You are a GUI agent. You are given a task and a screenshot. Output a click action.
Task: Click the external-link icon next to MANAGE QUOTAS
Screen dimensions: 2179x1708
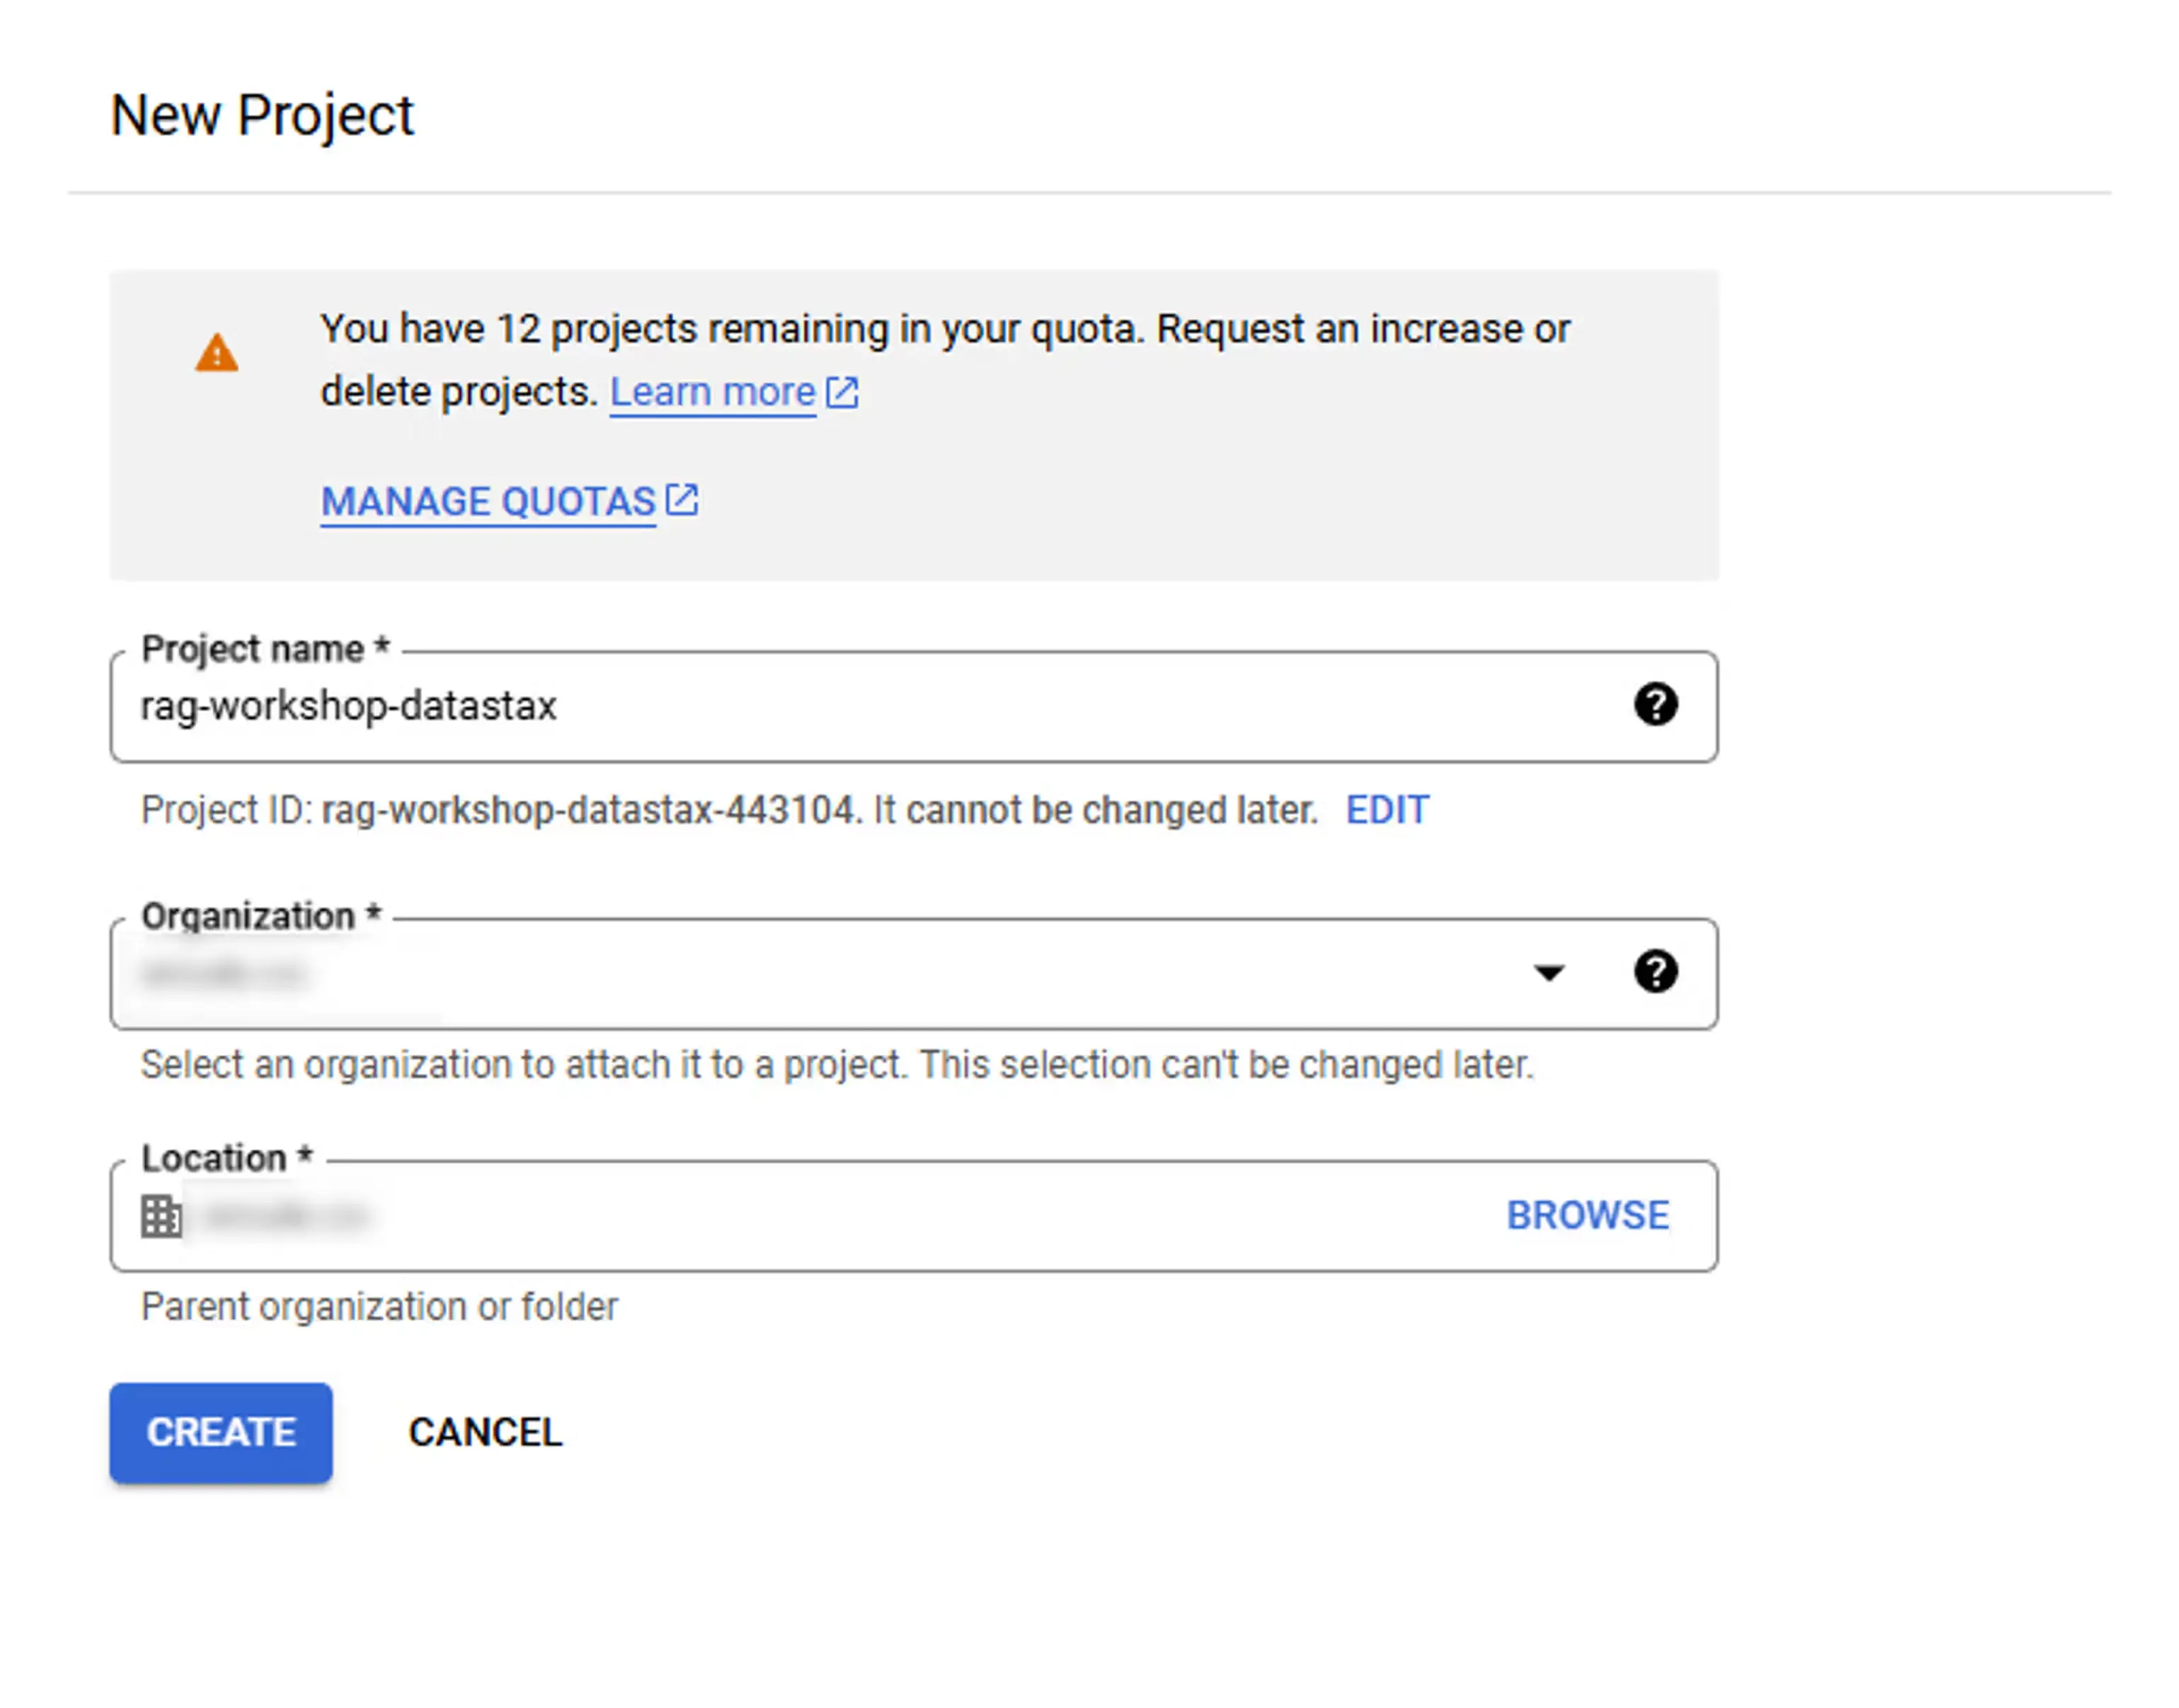[x=682, y=499]
